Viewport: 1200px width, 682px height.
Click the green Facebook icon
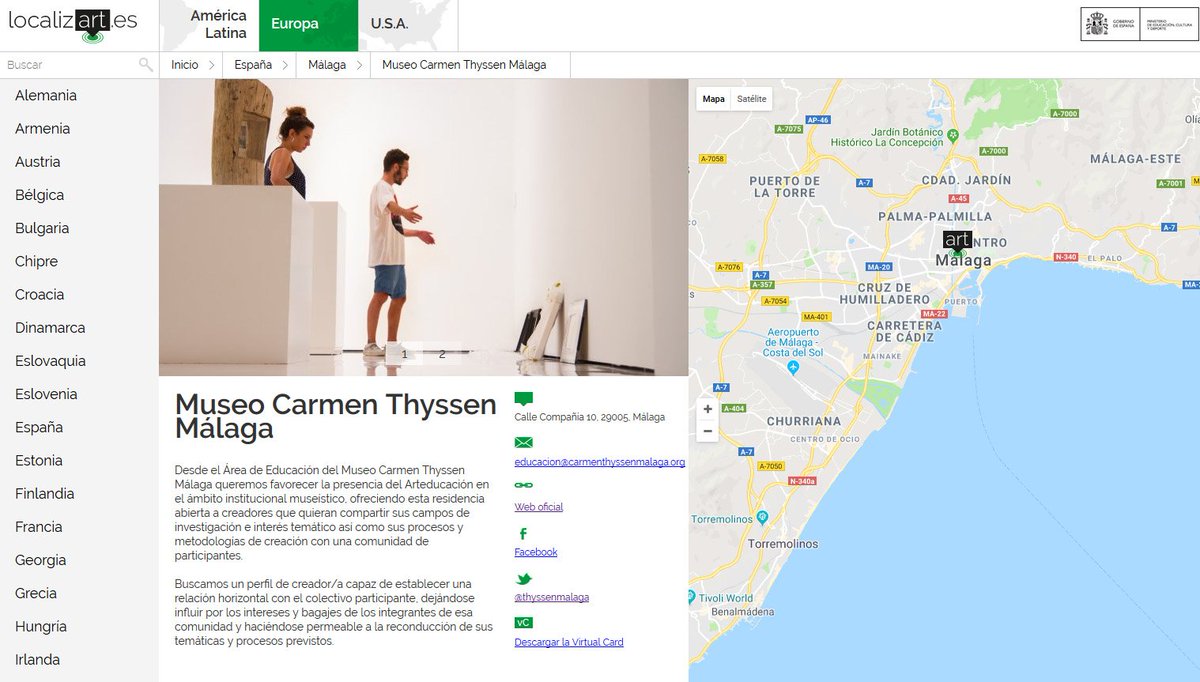click(523, 533)
